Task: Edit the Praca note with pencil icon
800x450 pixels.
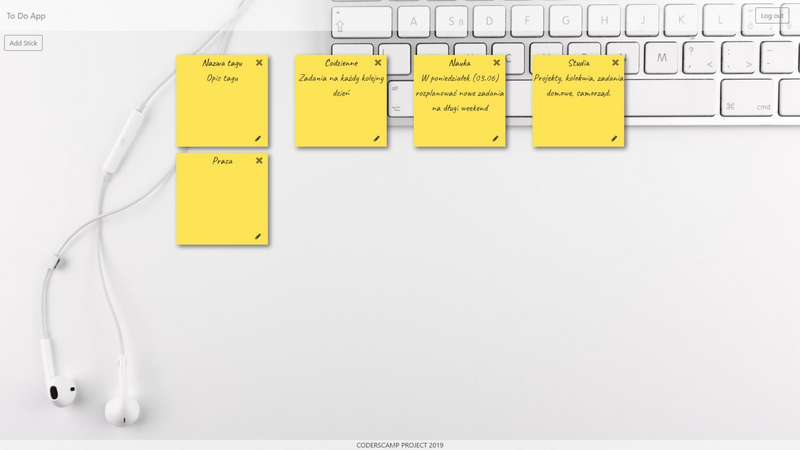Action: click(258, 237)
